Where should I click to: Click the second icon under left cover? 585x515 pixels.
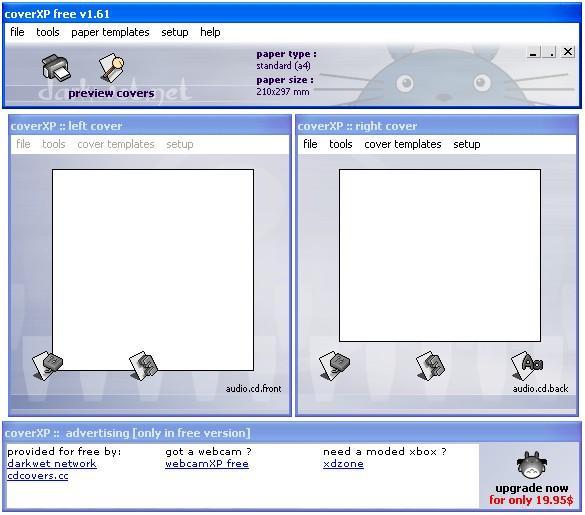[x=143, y=365]
